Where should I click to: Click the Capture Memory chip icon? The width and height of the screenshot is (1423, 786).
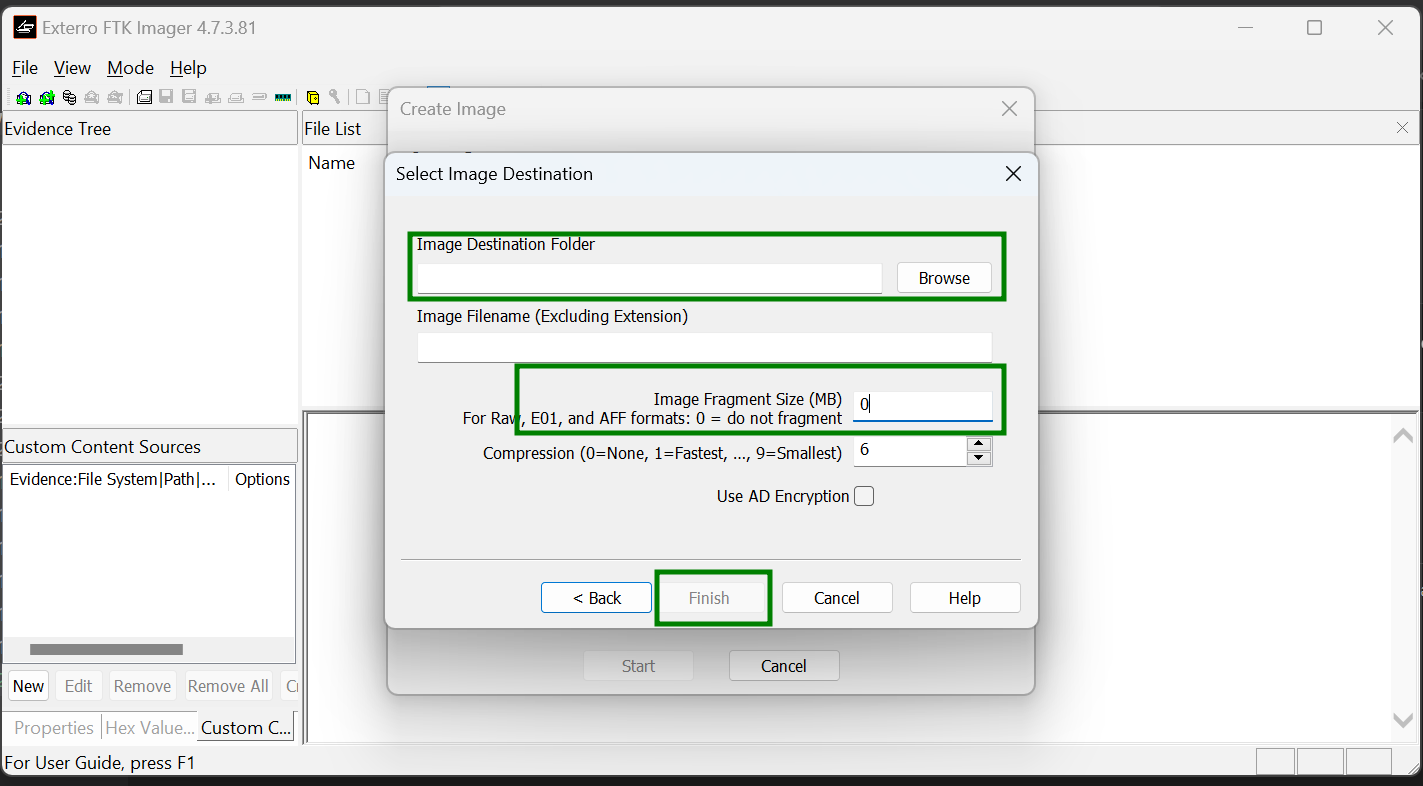point(282,97)
